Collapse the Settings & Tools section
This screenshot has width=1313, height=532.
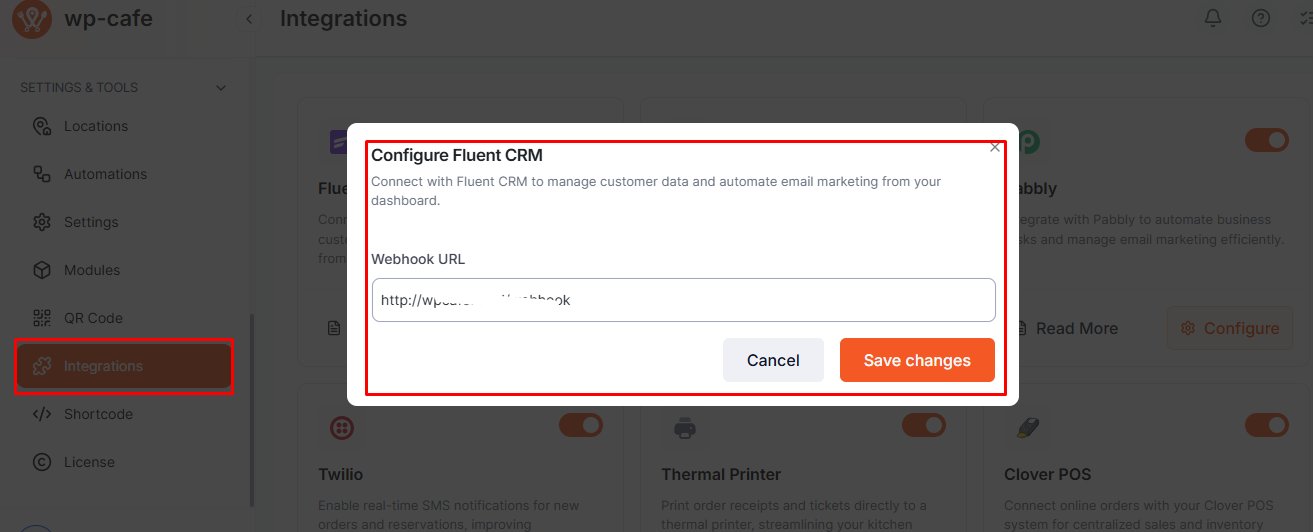tap(221, 88)
